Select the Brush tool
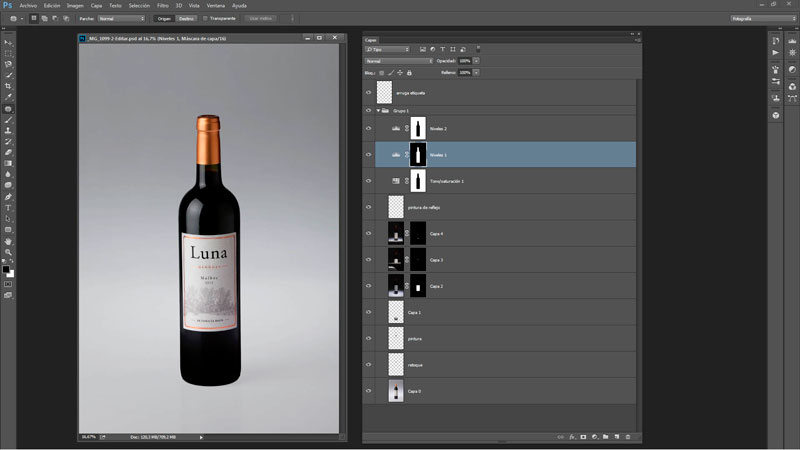 (8, 120)
